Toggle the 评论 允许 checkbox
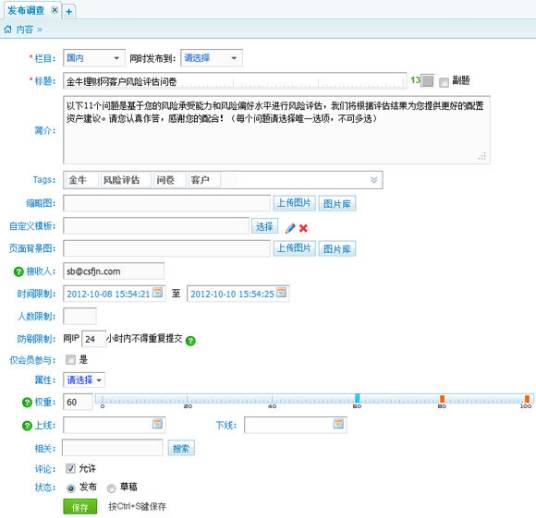 (x=70, y=468)
